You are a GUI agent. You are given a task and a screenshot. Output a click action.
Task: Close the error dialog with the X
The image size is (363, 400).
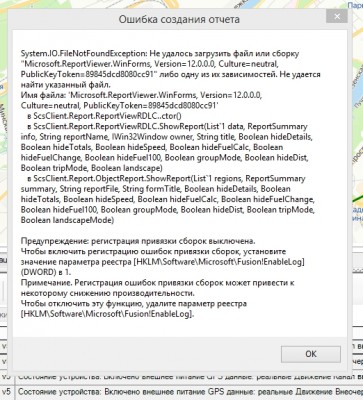point(337,16)
